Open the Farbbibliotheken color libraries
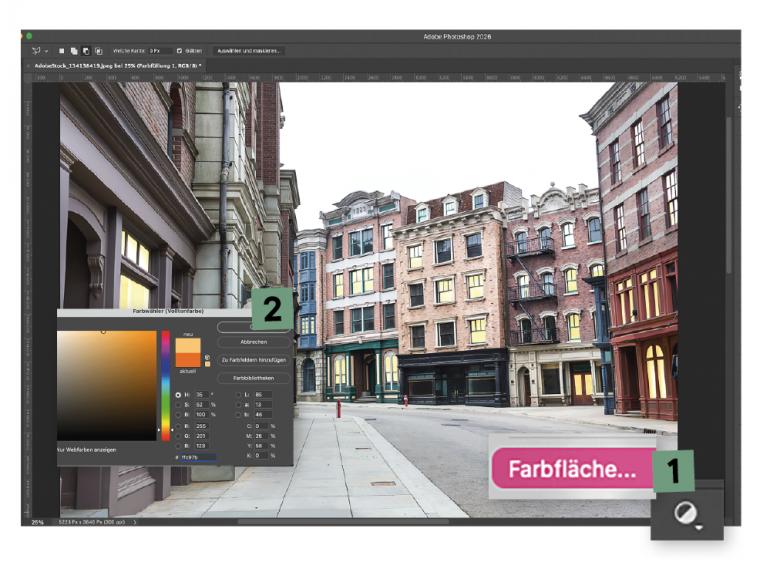Image resolution: width=770 pixels, height=569 pixels. click(x=253, y=378)
